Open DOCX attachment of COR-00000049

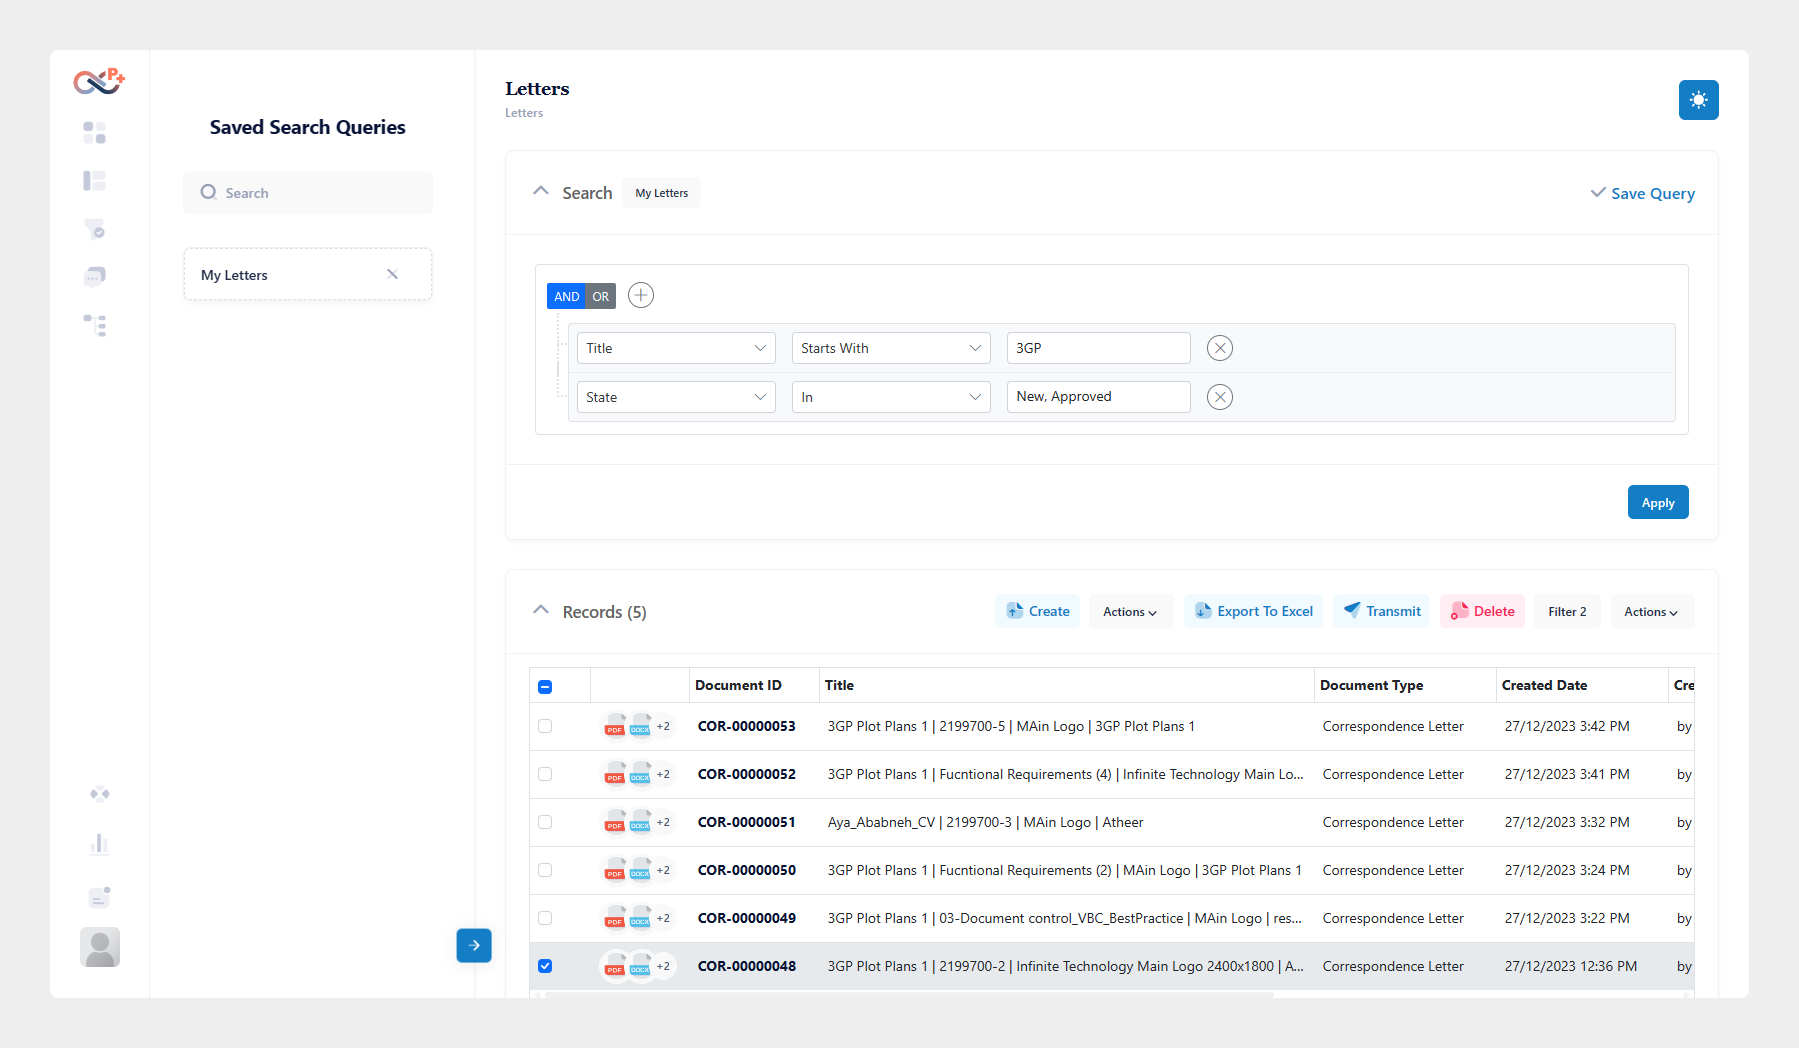[x=640, y=918]
